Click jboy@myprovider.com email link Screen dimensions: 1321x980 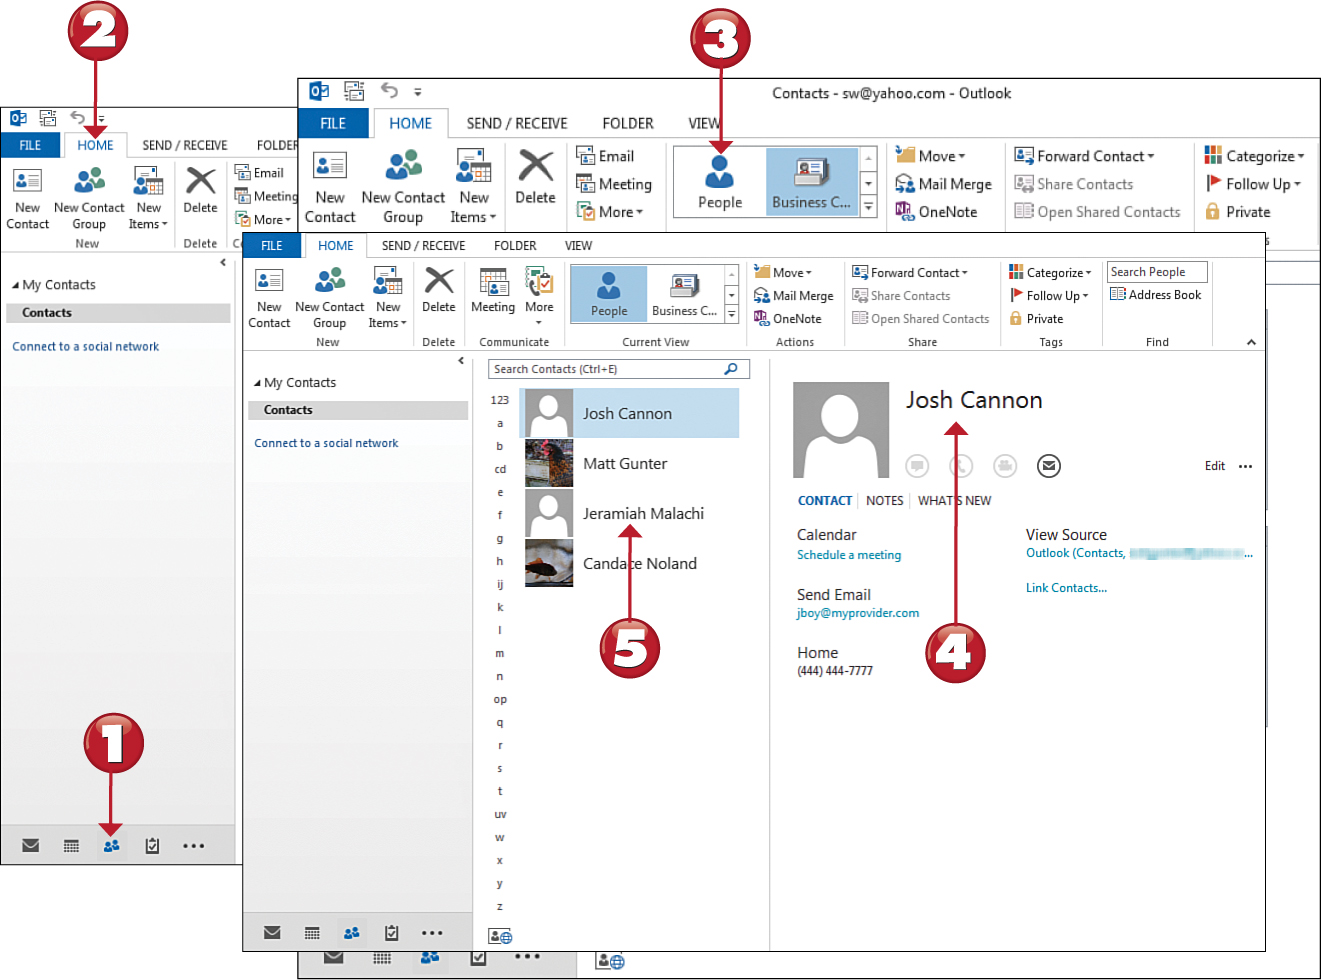click(x=858, y=613)
